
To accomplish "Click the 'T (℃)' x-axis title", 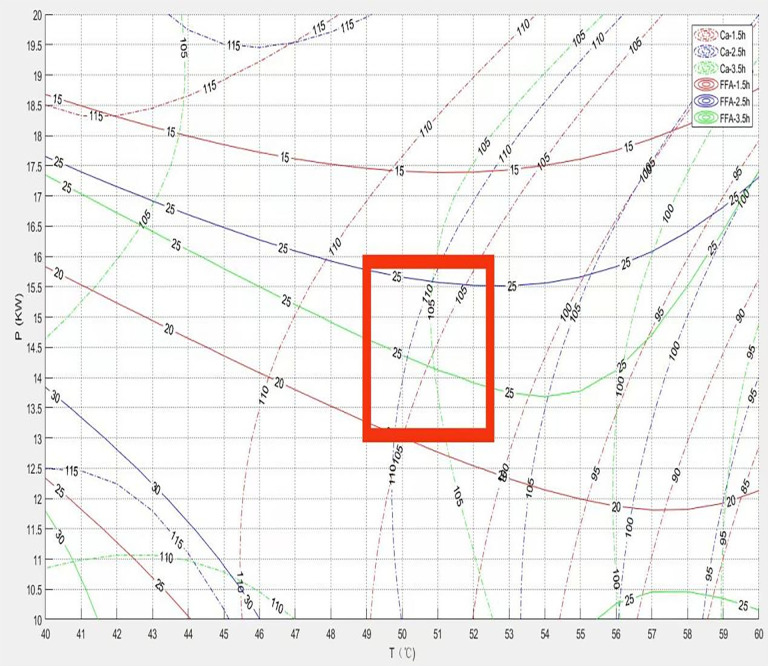I will [x=403, y=653].
